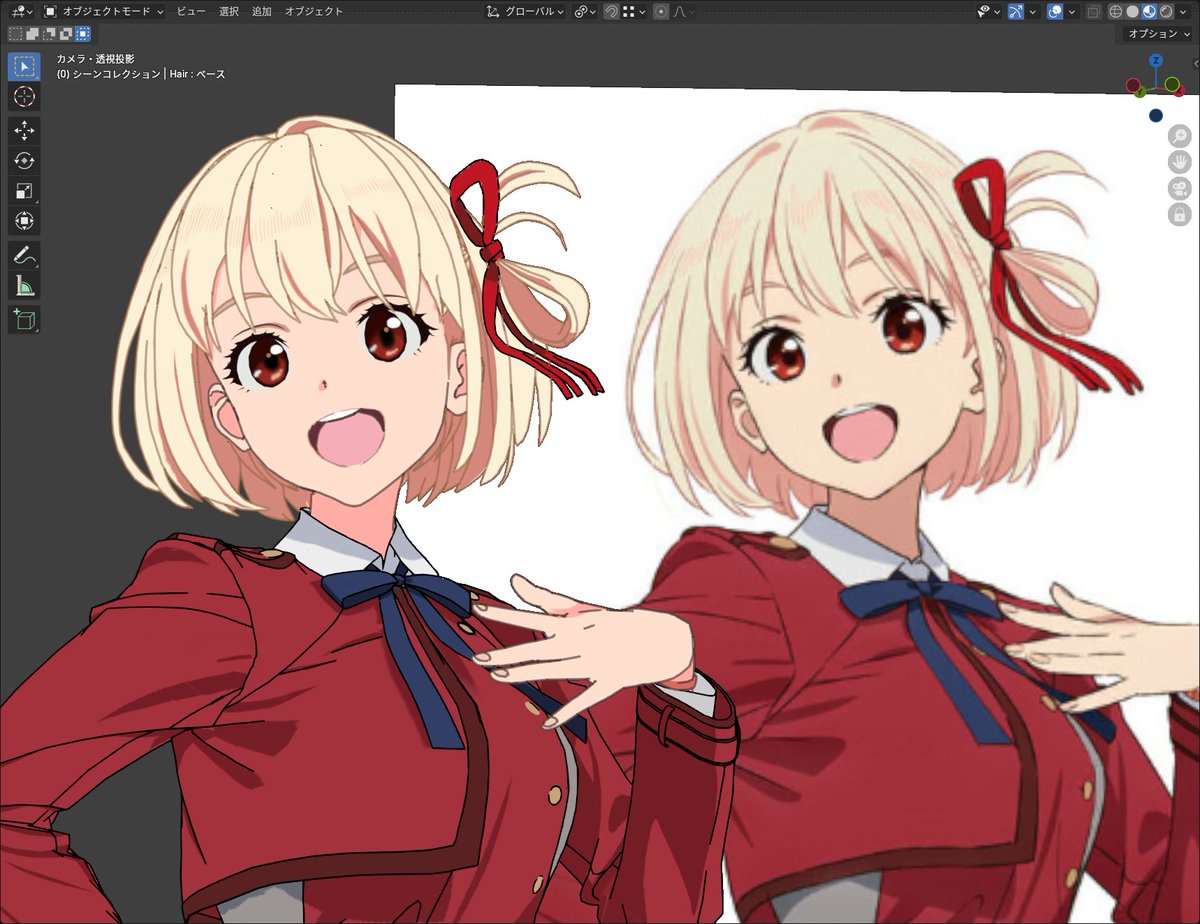Image resolution: width=1200 pixels, height=924 pixels.
Task: Toggle viewport overlays
Action: (x=1055, y=12)
